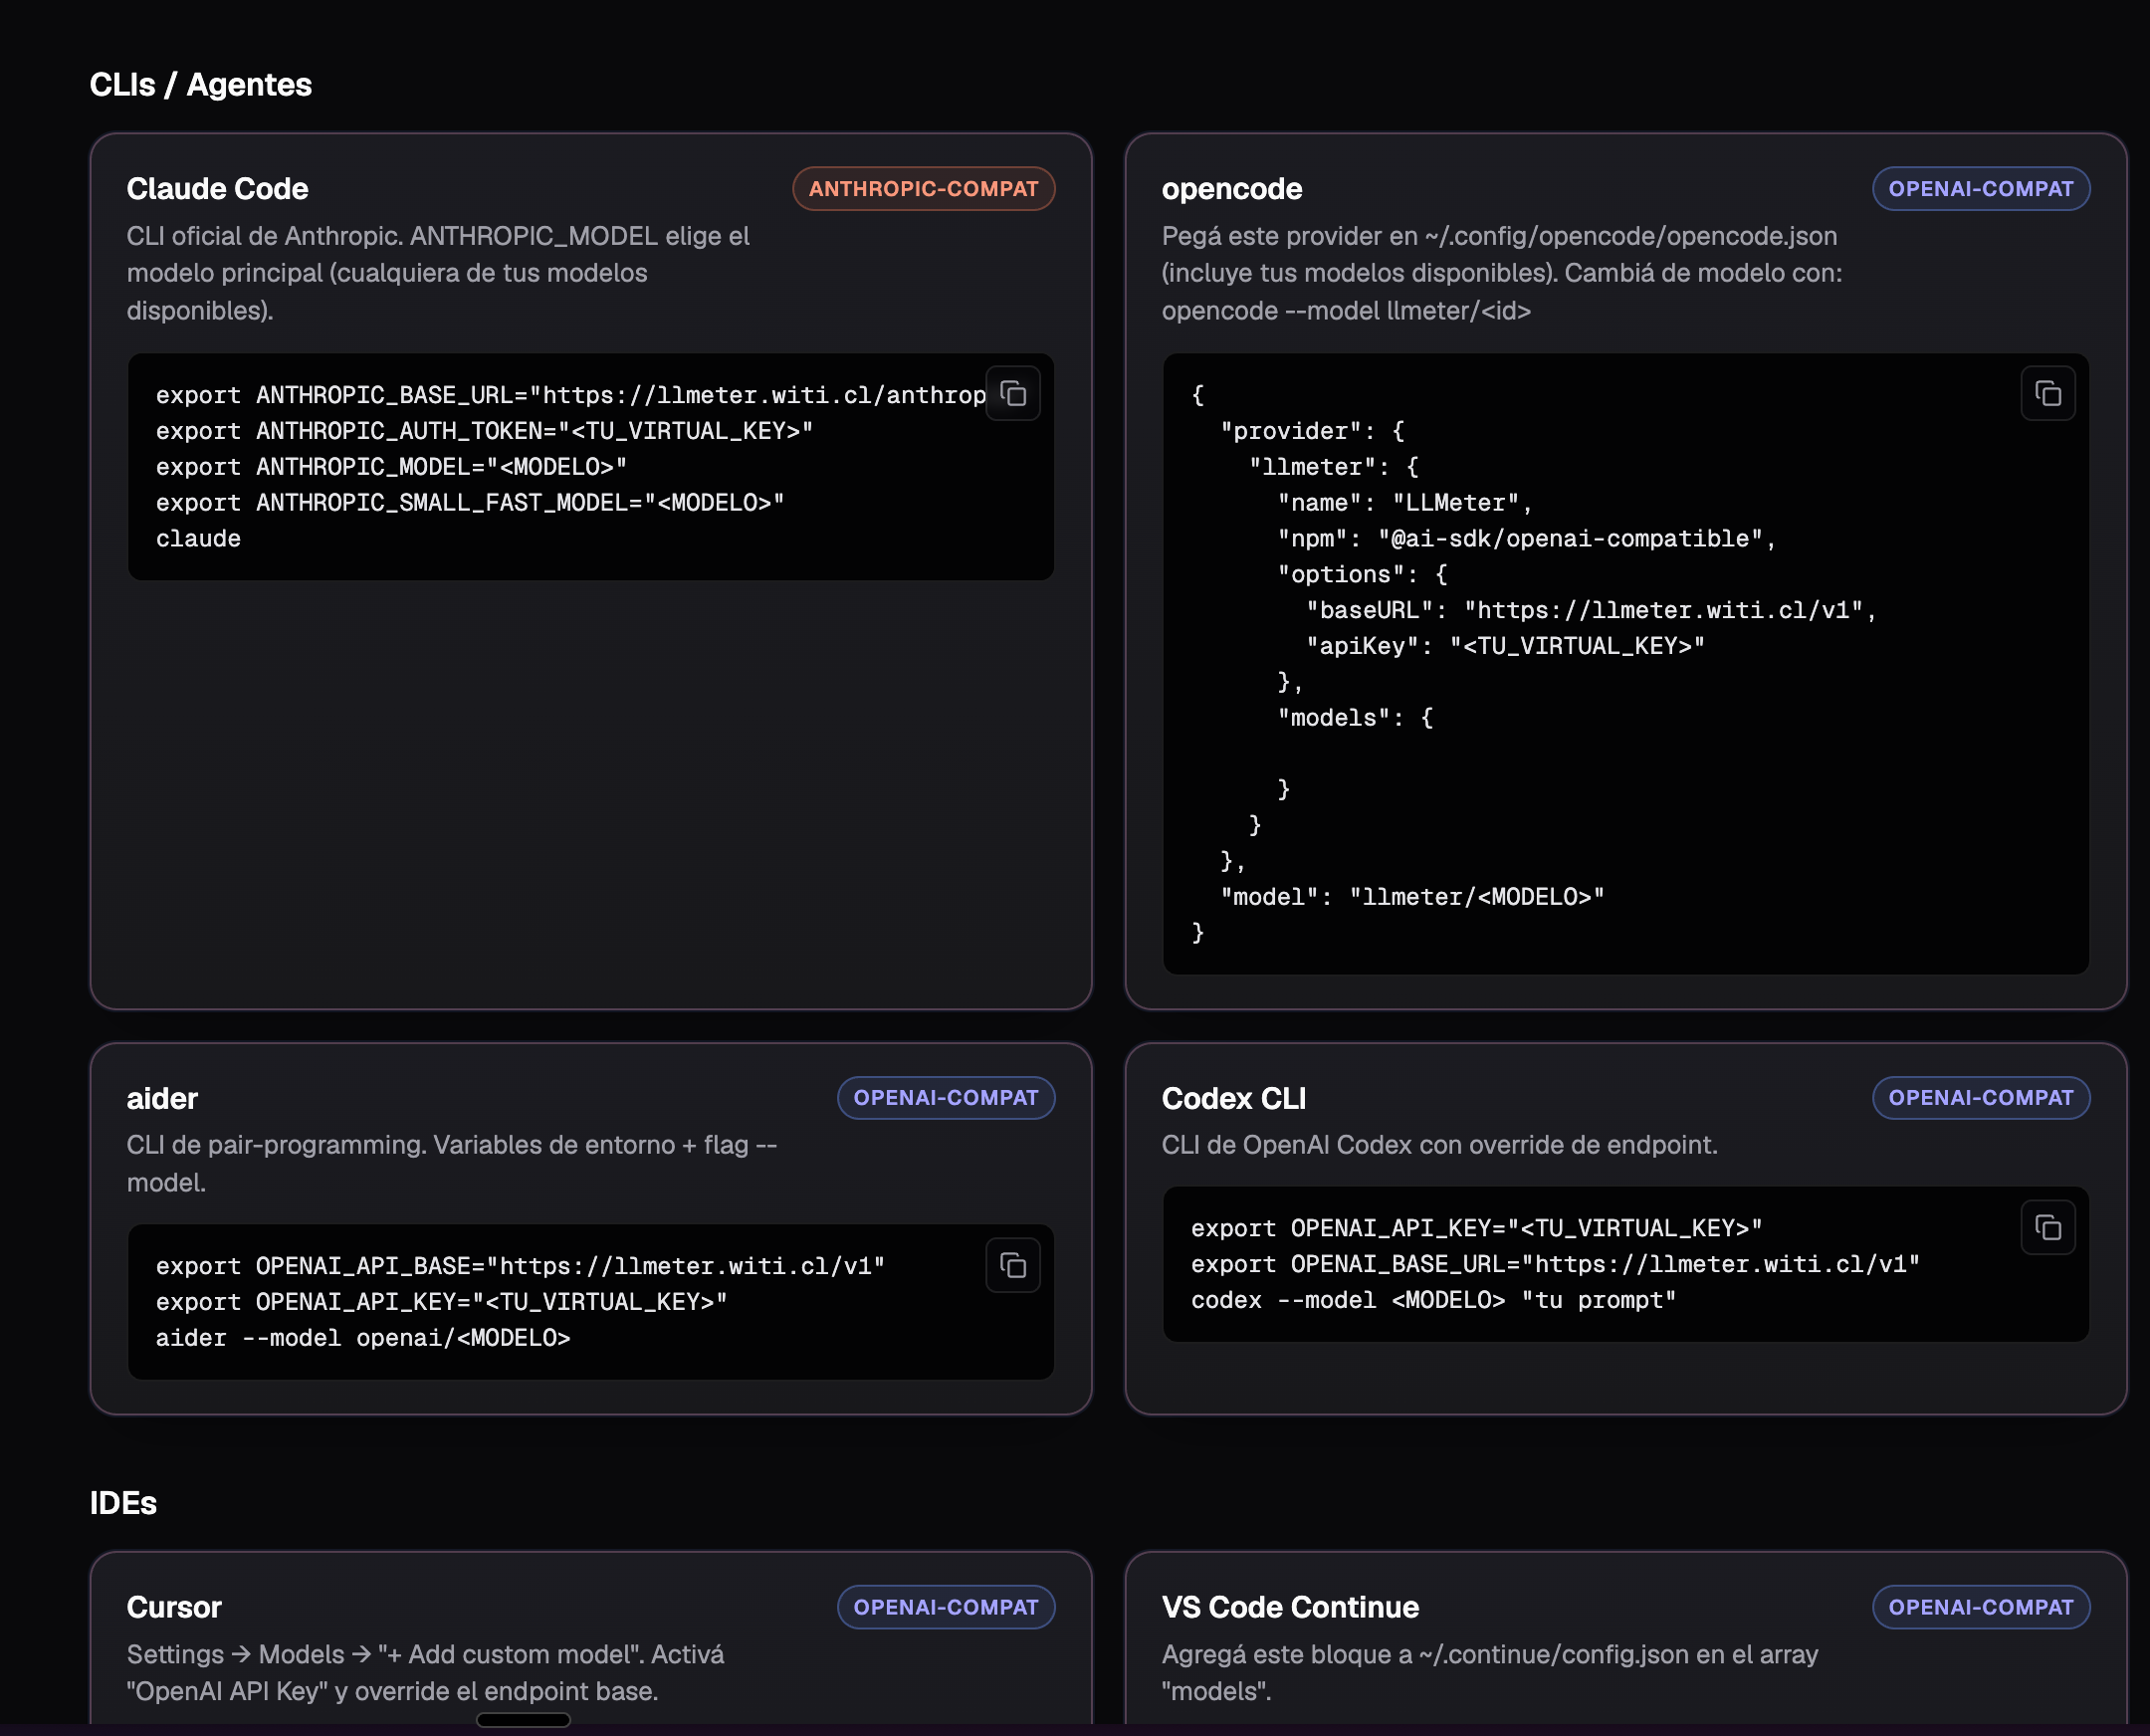Click the "baseURL" line in opencode JSON
The height and width of the screenshot is (1736, 2150).
[1591, 610]
